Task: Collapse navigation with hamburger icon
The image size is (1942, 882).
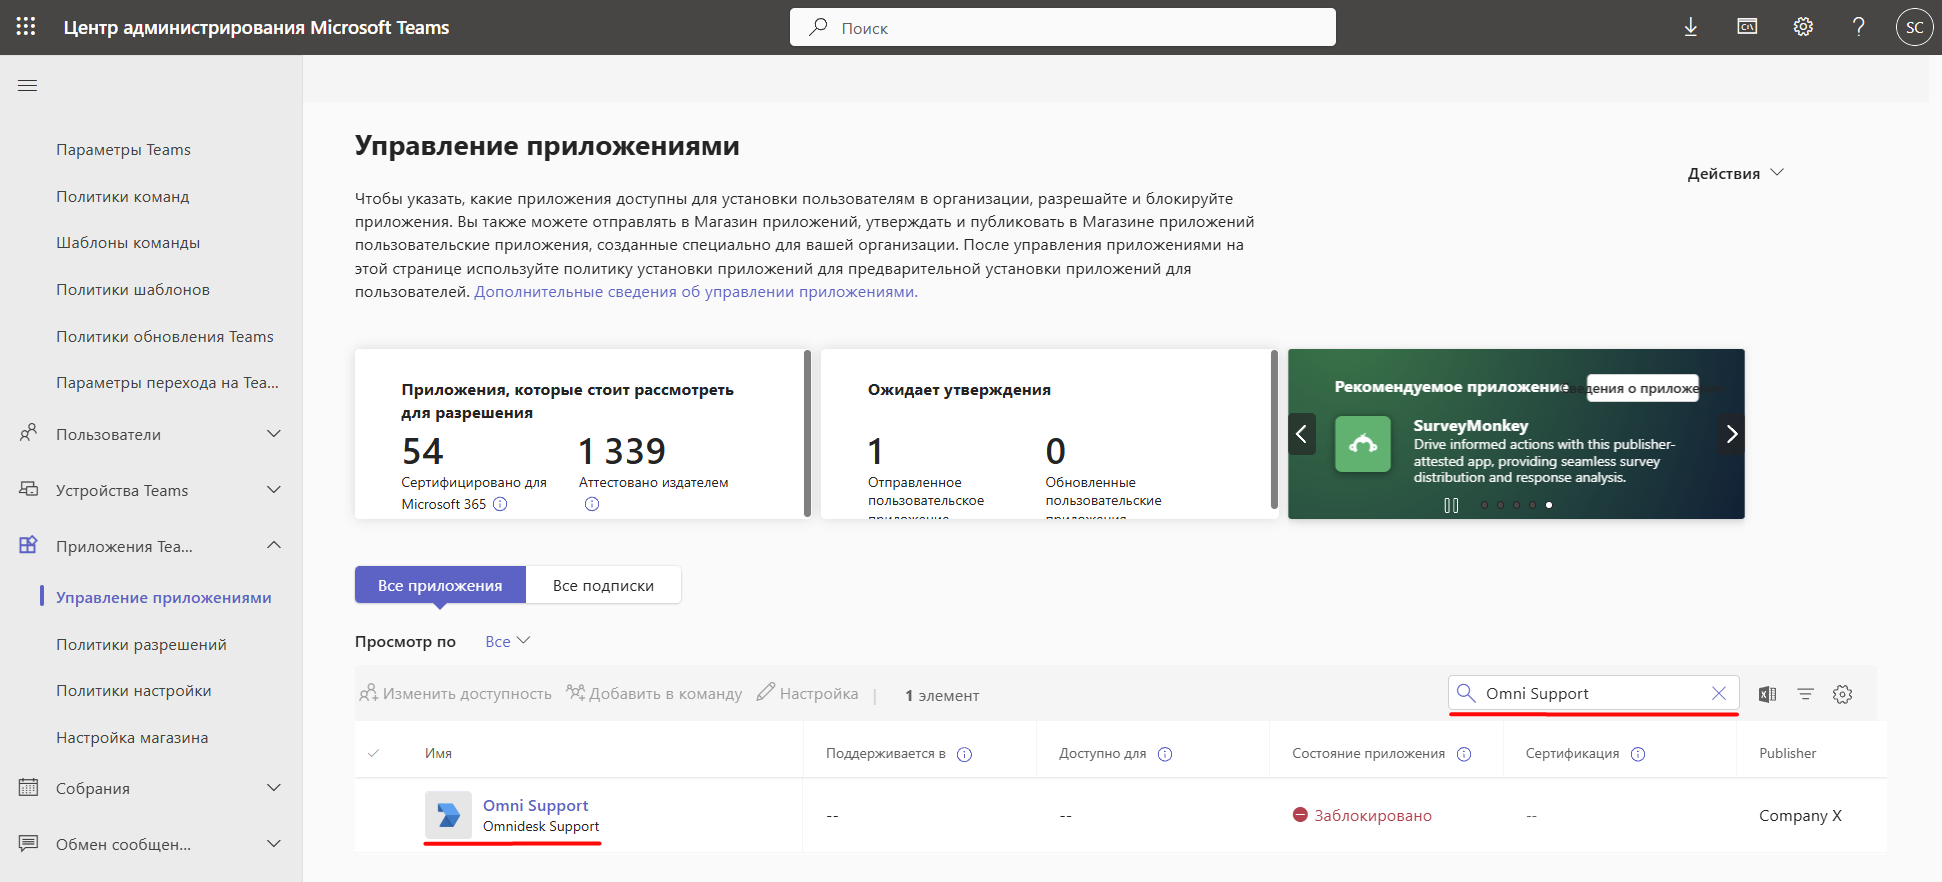Action: point(28,86)
